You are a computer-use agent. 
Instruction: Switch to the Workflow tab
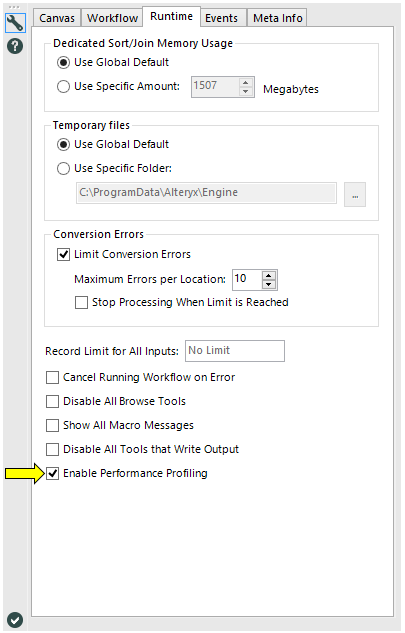pyautogui.click(x=112, y=18)
